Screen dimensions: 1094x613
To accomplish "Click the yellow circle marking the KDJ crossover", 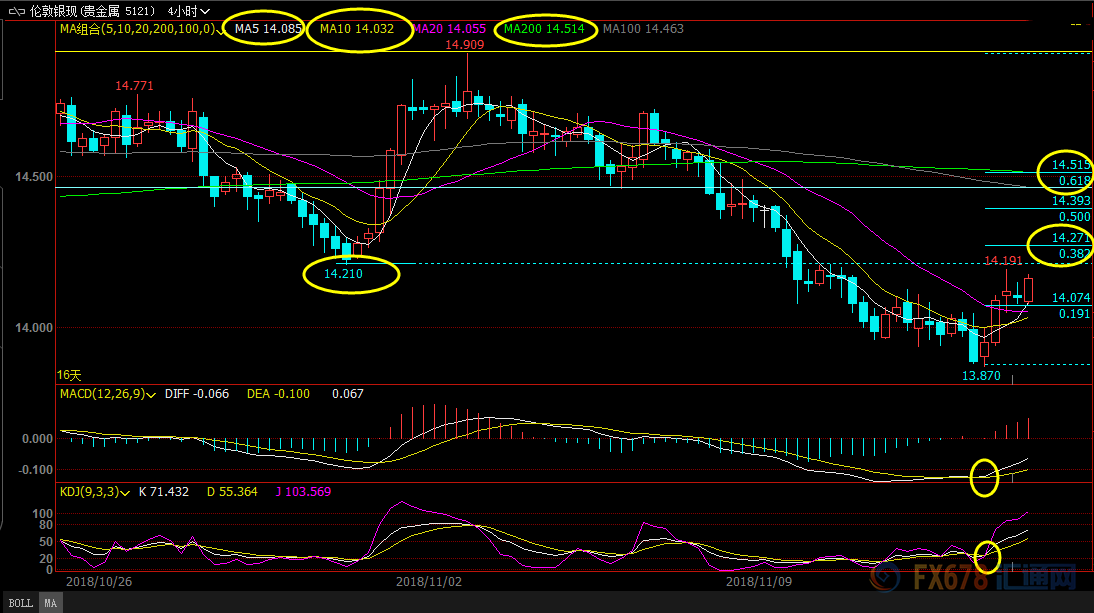I will click(x=987, y=554).
